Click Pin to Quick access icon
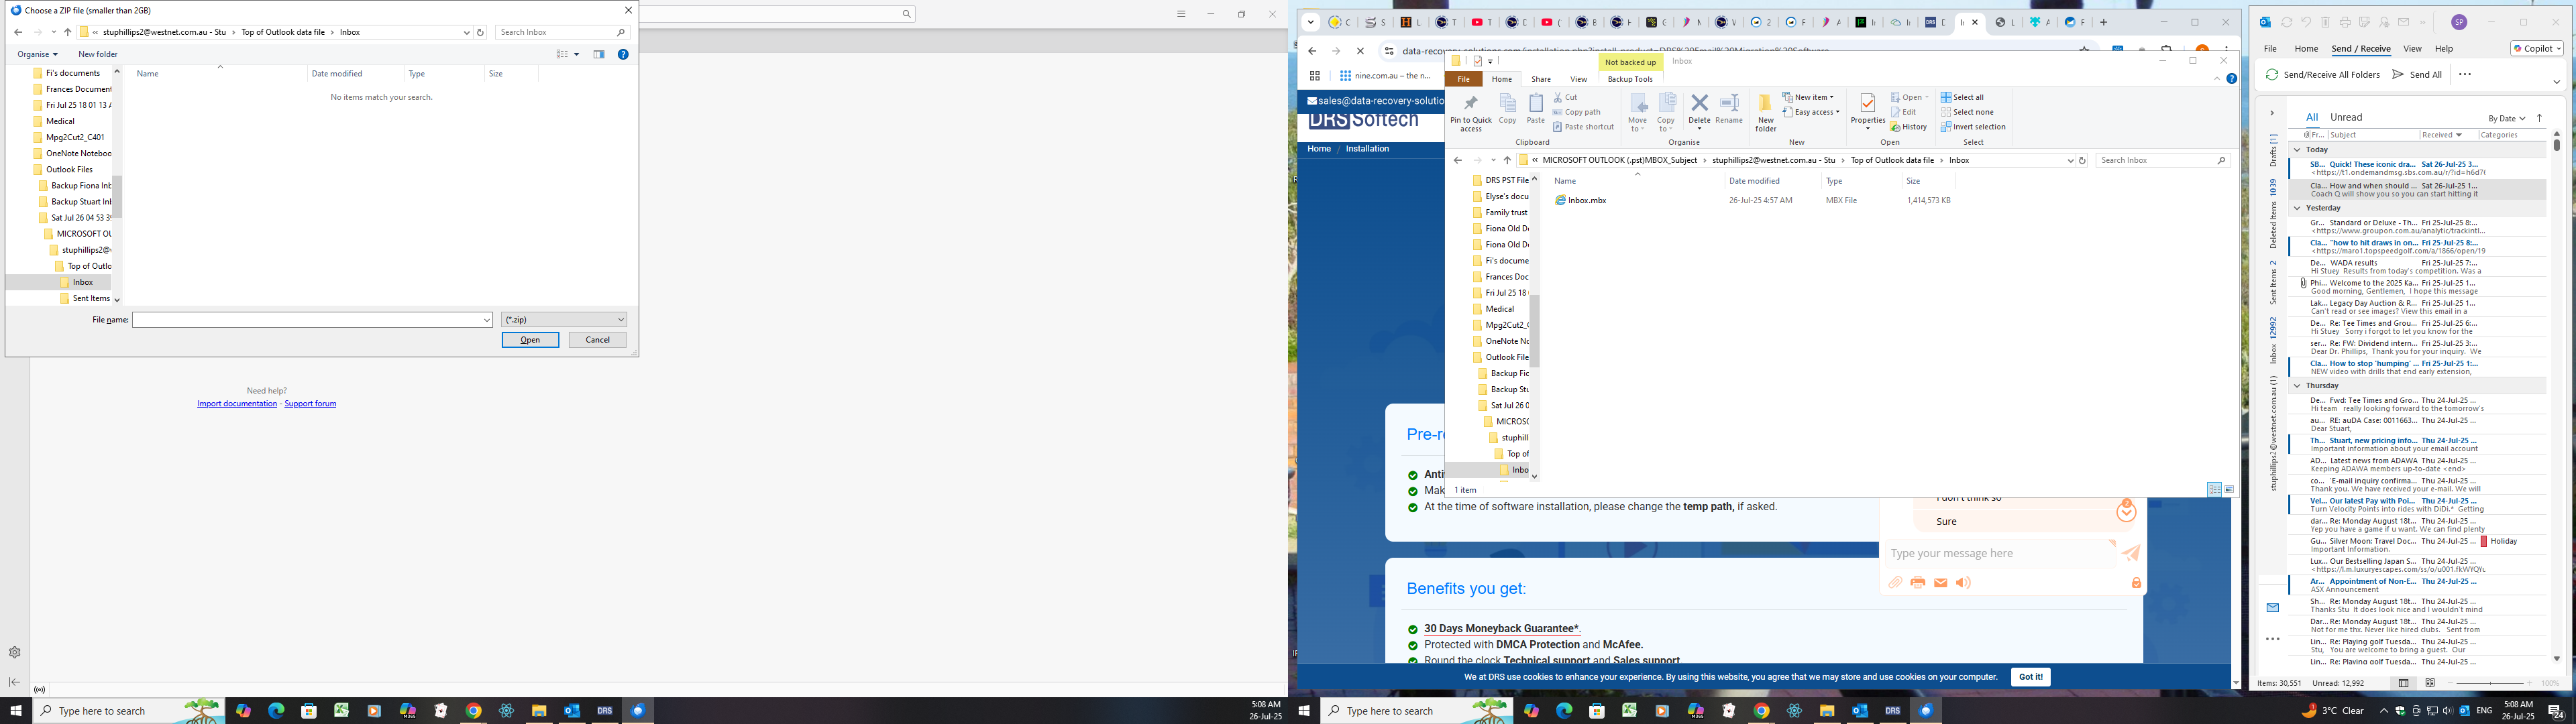This screenshot has width=2576, height=724. 1470,104
